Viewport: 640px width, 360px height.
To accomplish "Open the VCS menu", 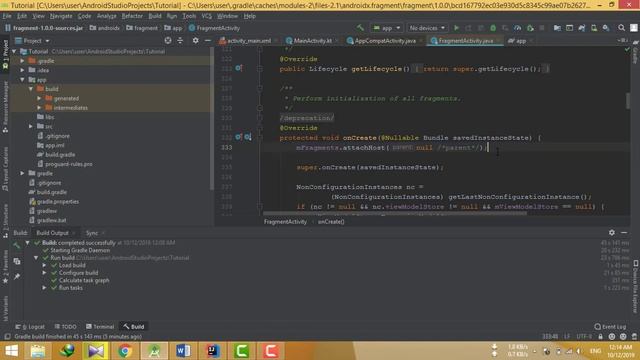I will tap(207, 16).
